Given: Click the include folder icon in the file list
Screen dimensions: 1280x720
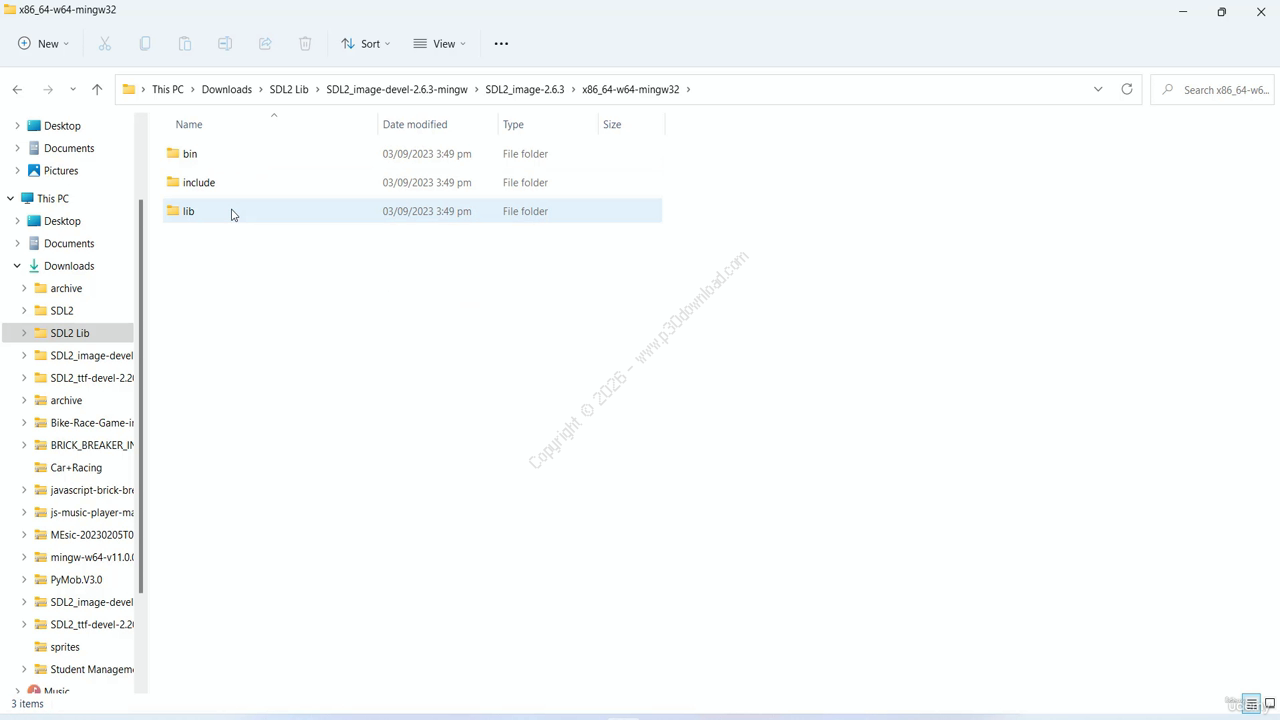Looking at the screenshot, I should pos(173,182).
